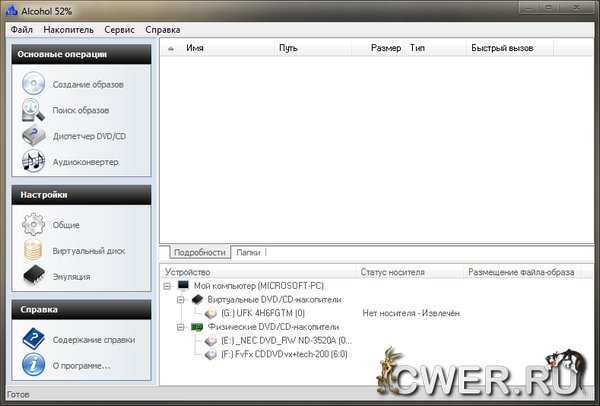The width and height of the screenshot is (600, 406).
Task: Click the F: drive disc icon
Action: pos(211,354)
